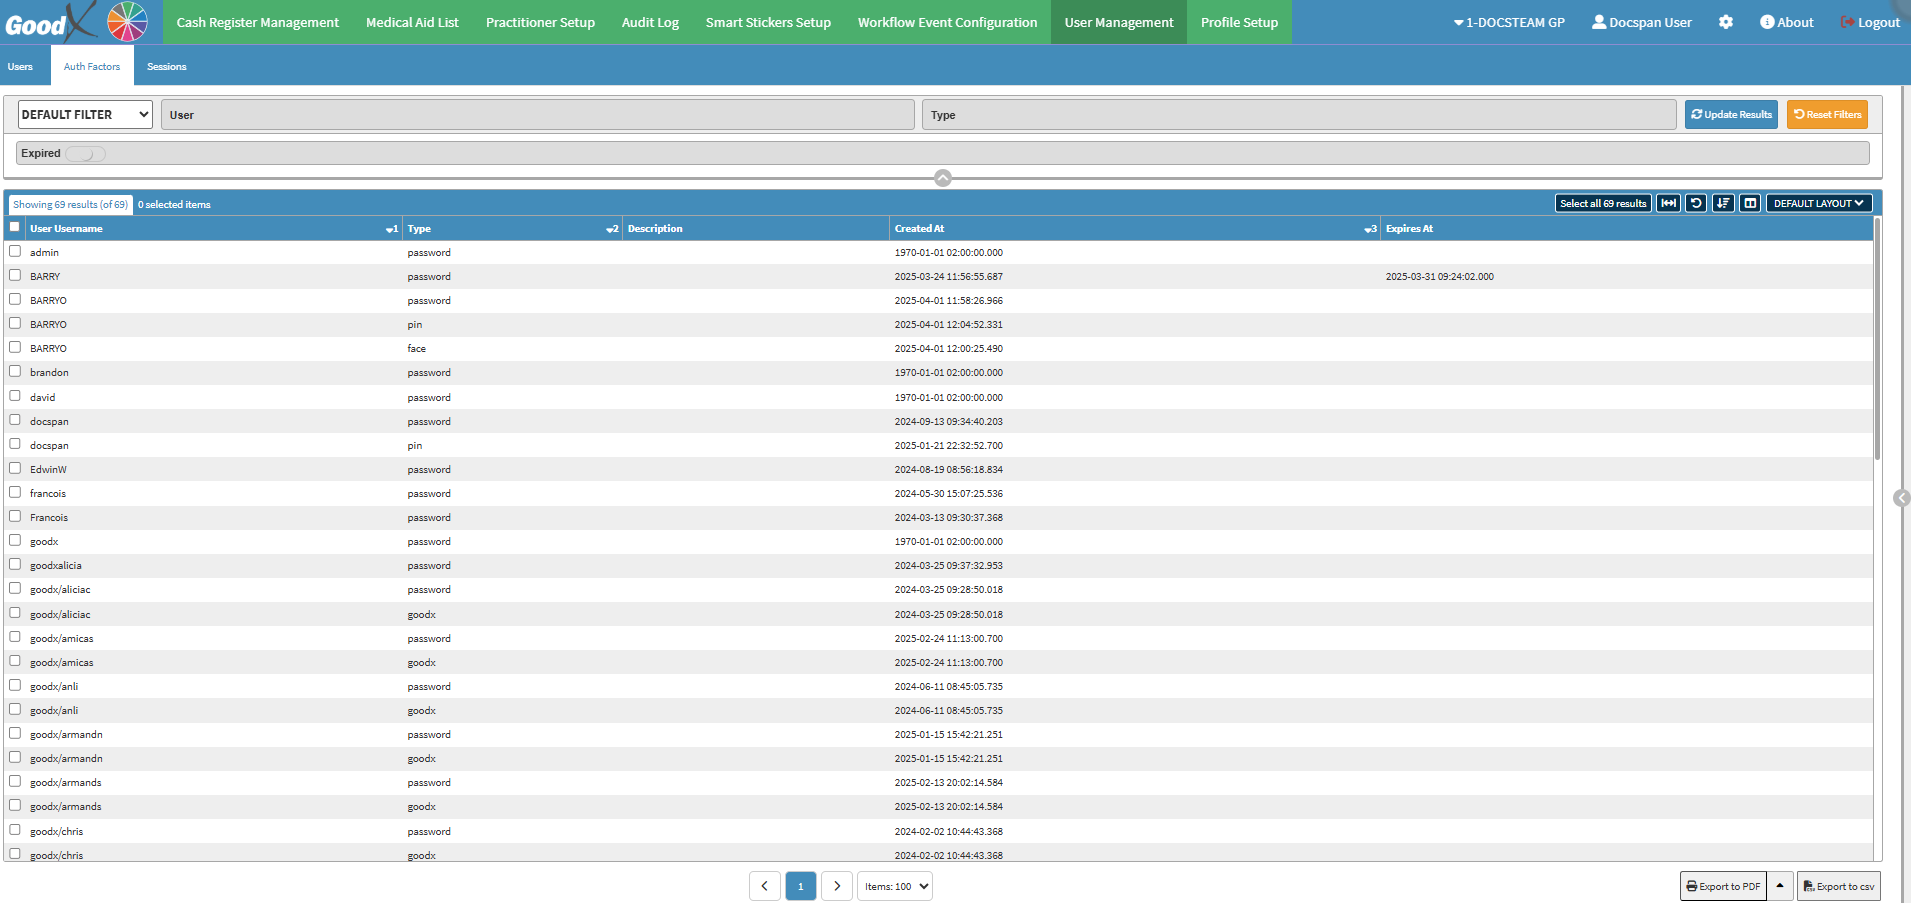Click Select all 69 results
This screenshot has height=903, width=1911.
(1603, 203)
